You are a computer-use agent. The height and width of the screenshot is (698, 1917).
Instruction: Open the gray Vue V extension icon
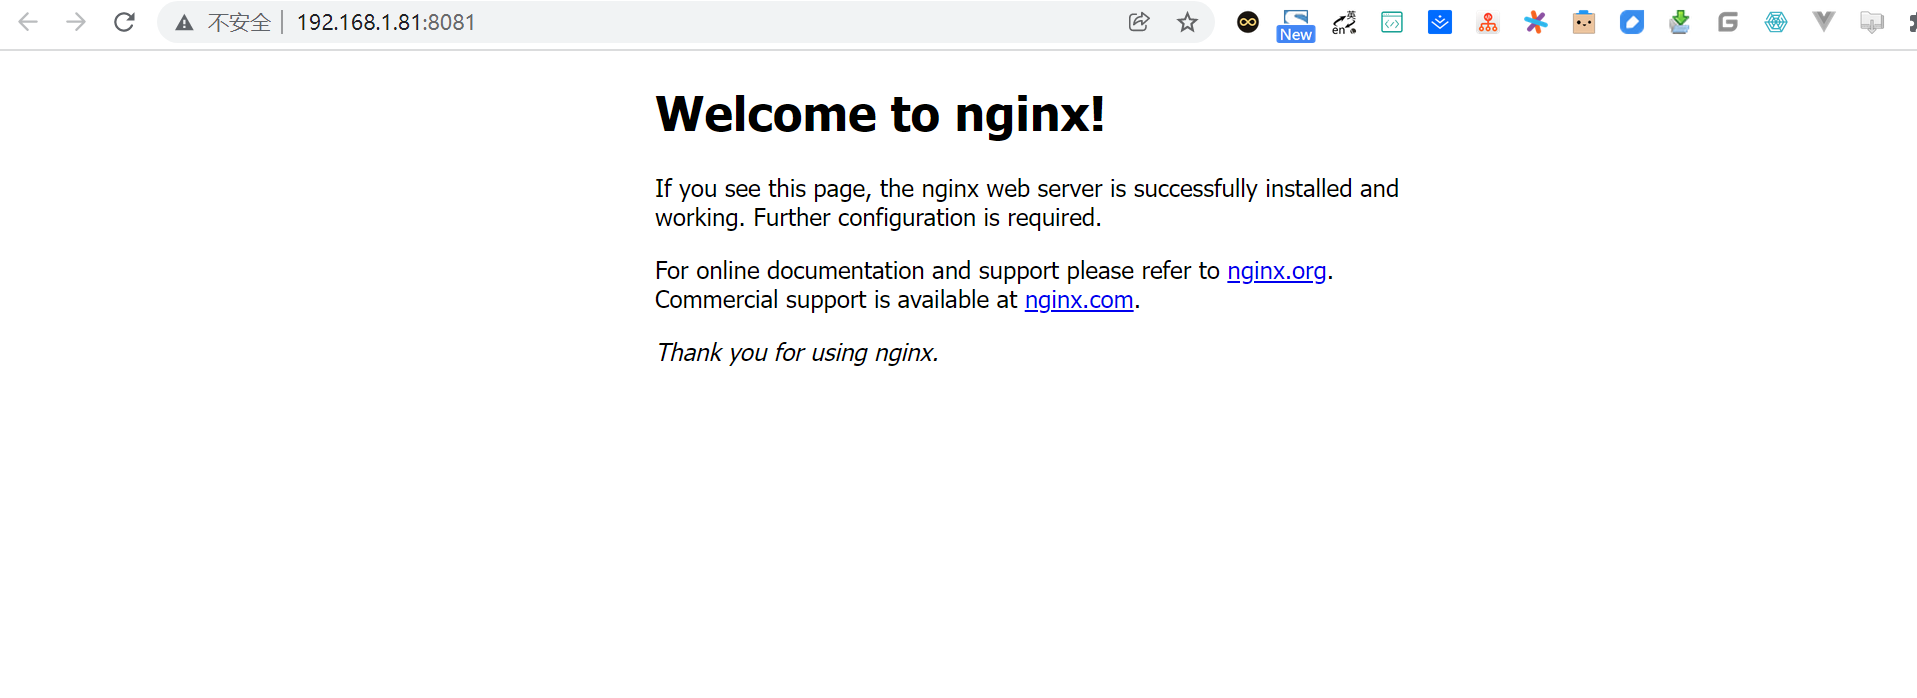(1824, 21)
